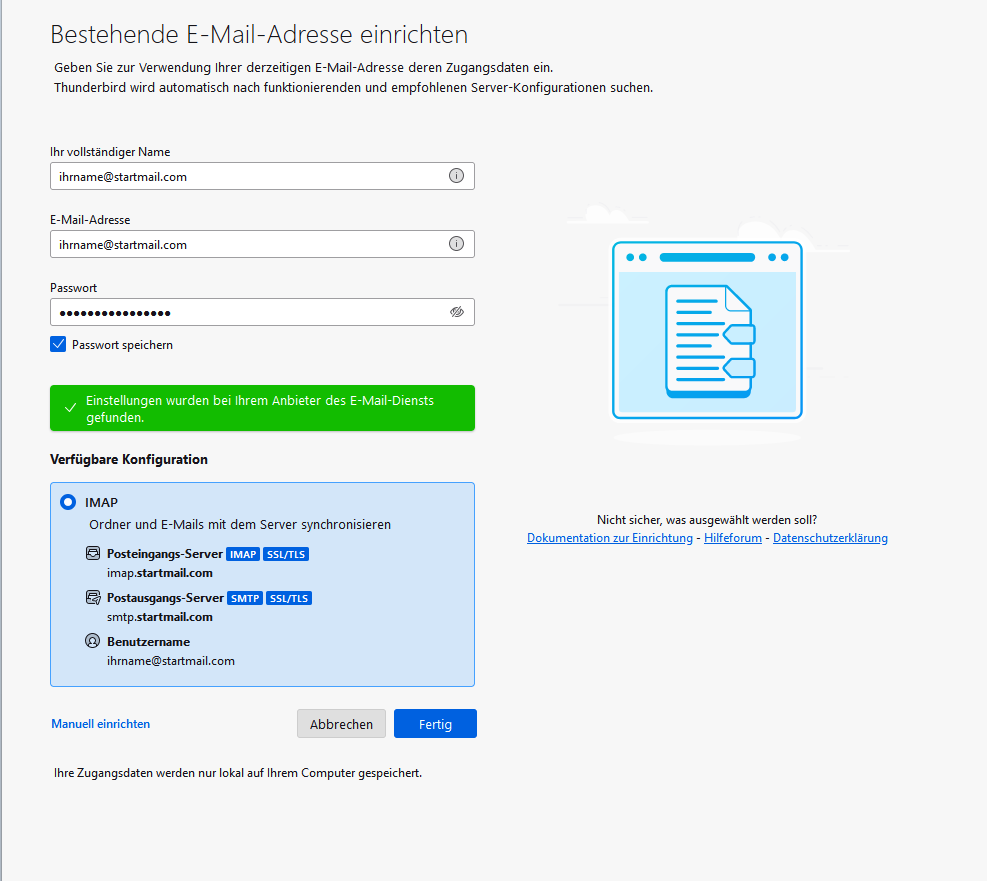Click the Einstellungen wurden gefunden success message
The height and width of the screenshot is (881, 987).
[x=260, y=409]
